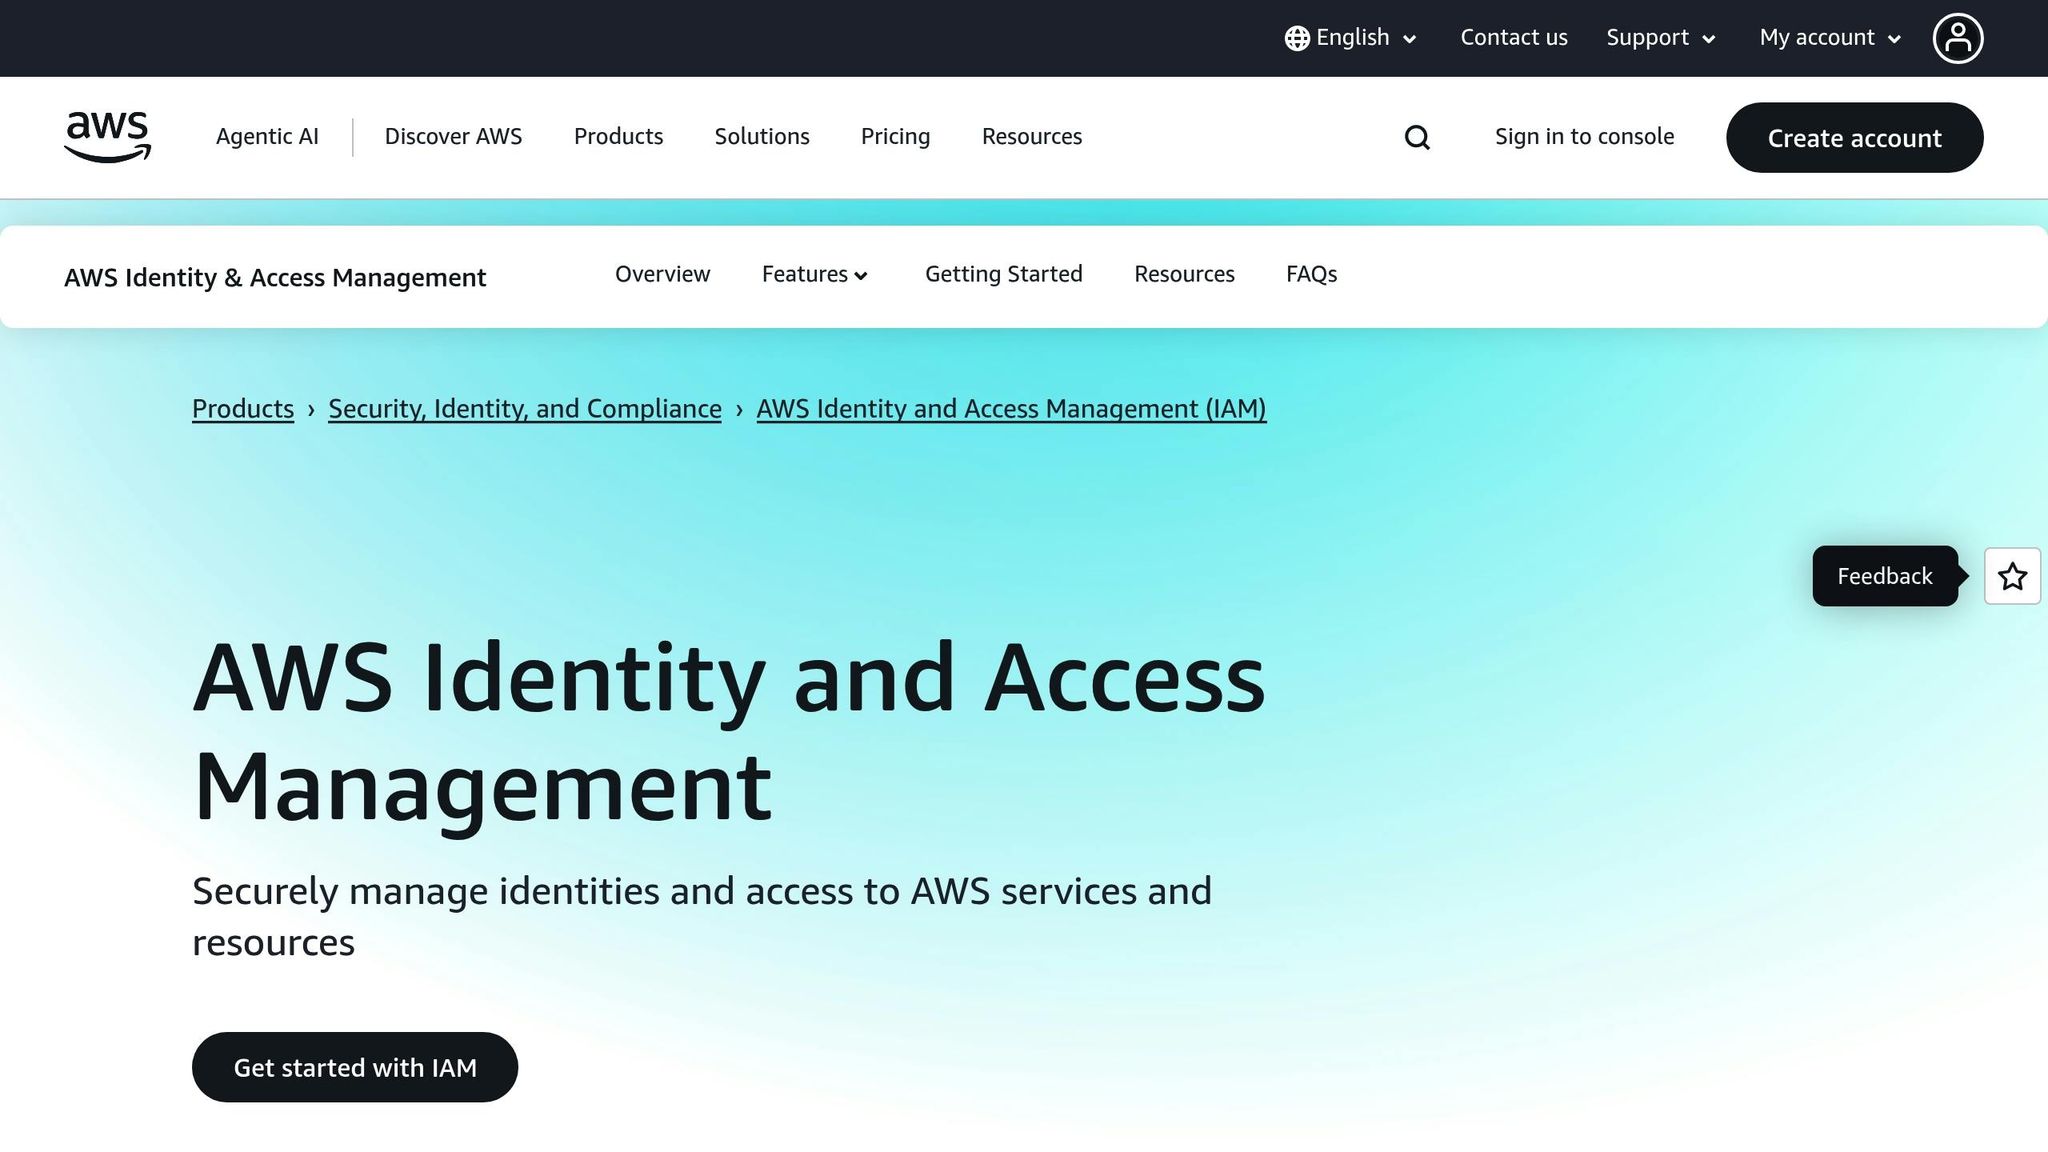Open the search magnifier icon
The width and height of the screenshot is (2048, 1152).
(x=1417, y=137)
